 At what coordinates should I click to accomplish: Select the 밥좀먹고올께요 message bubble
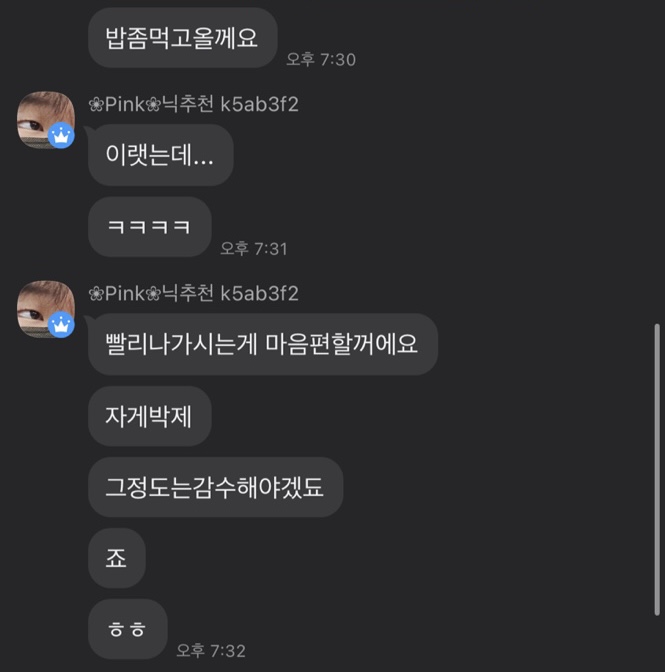[x=183, y=38]
